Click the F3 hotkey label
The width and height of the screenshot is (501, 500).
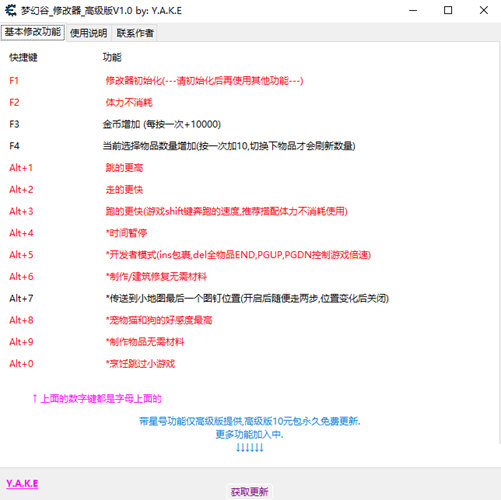tap(14, 124)
